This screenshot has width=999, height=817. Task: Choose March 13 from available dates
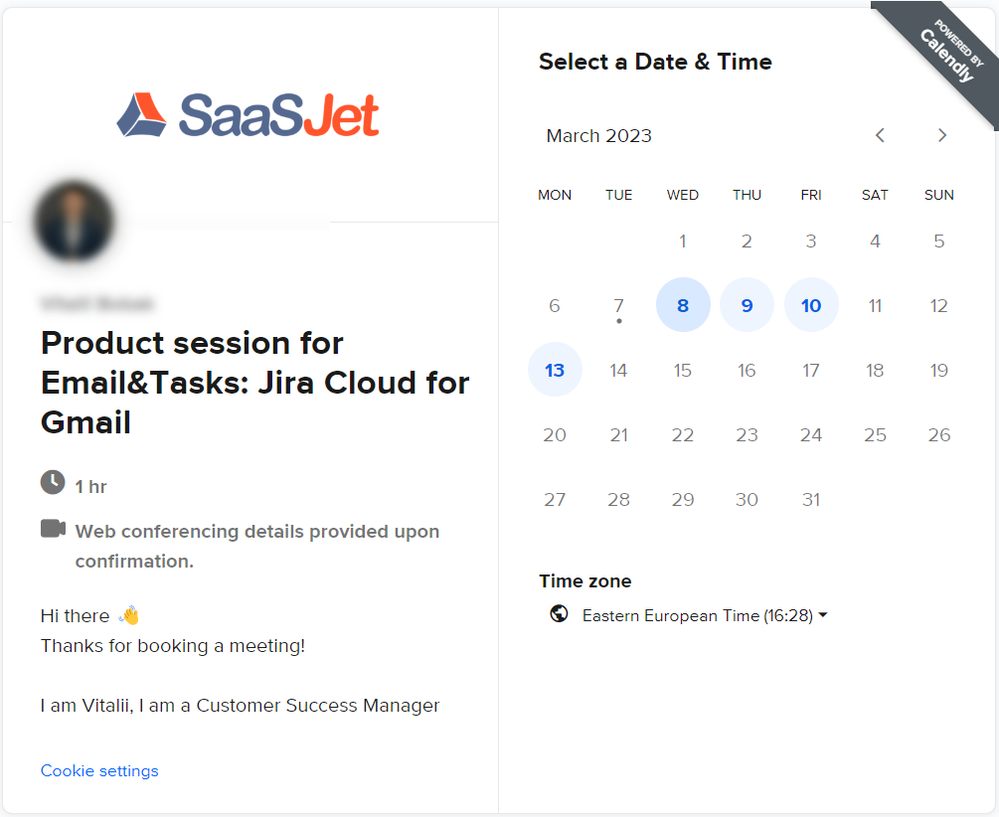(x=555, y=369)
